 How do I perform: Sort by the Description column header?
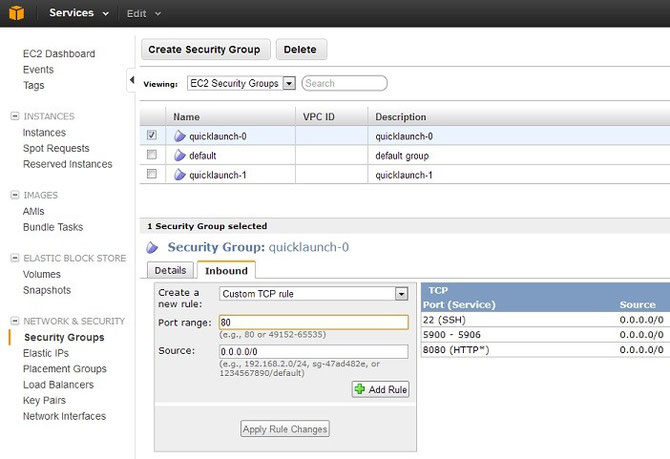pyautogui.click(x=519, y=117)
